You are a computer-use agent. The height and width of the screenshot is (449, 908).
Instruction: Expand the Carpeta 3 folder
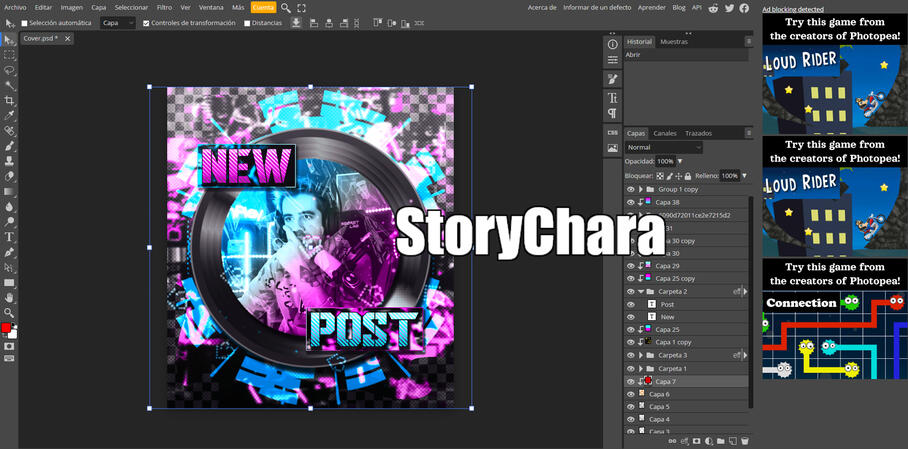pos(640,355)
